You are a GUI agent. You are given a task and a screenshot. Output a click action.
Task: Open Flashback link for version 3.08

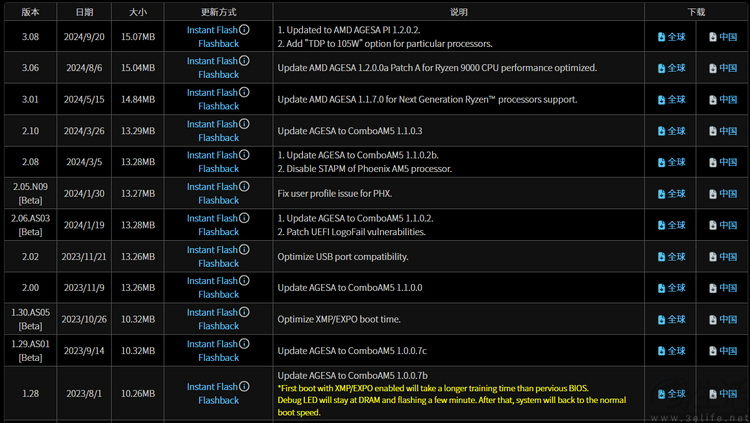(x=218, y=44)
